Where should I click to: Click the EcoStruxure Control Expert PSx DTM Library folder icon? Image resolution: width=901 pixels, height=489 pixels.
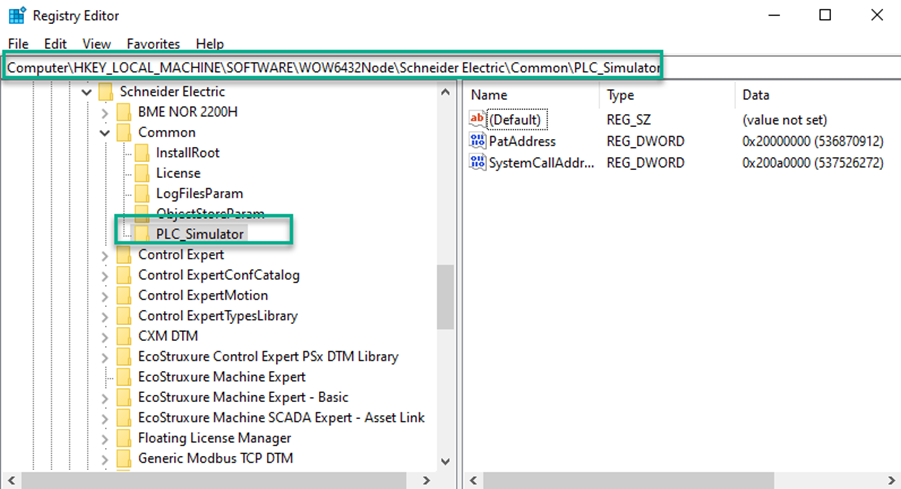(x=124, y=357)
